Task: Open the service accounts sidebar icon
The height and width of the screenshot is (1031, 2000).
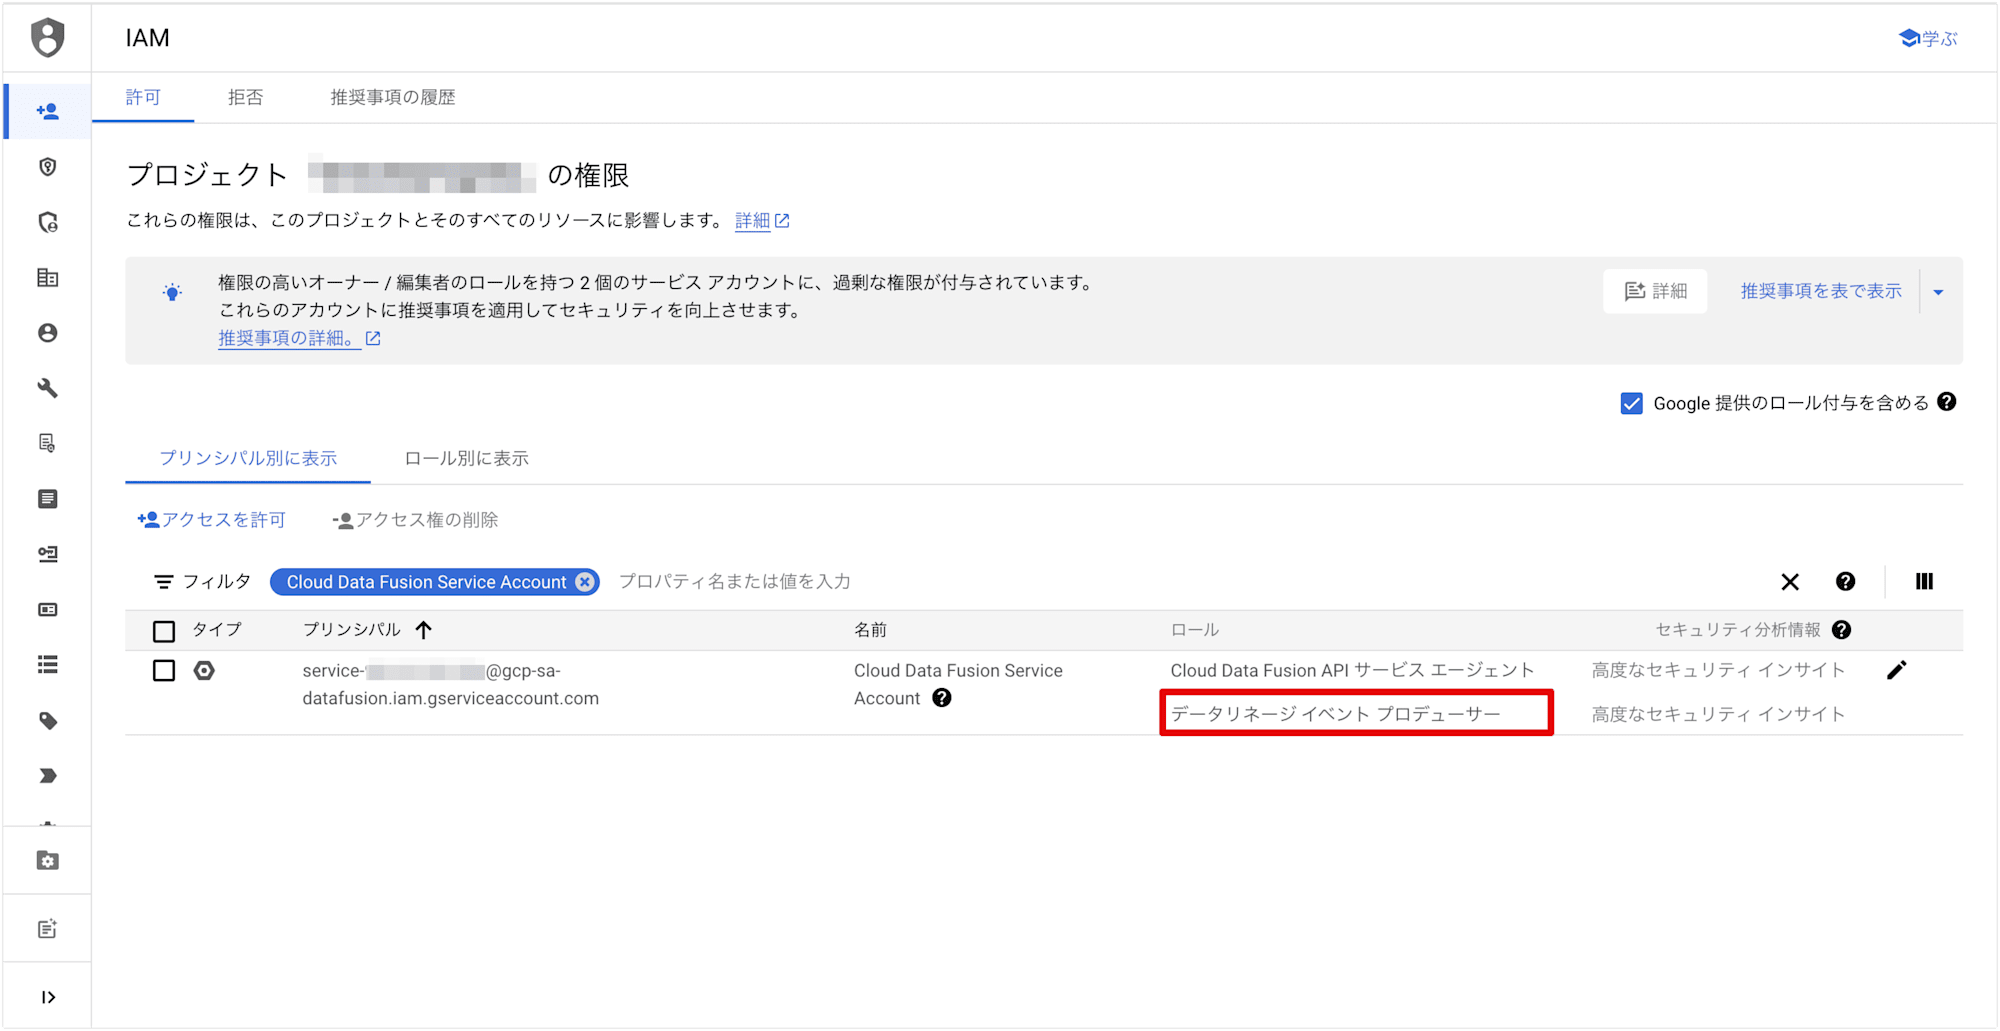Action: pyautogui.click(x=47, y=554)
